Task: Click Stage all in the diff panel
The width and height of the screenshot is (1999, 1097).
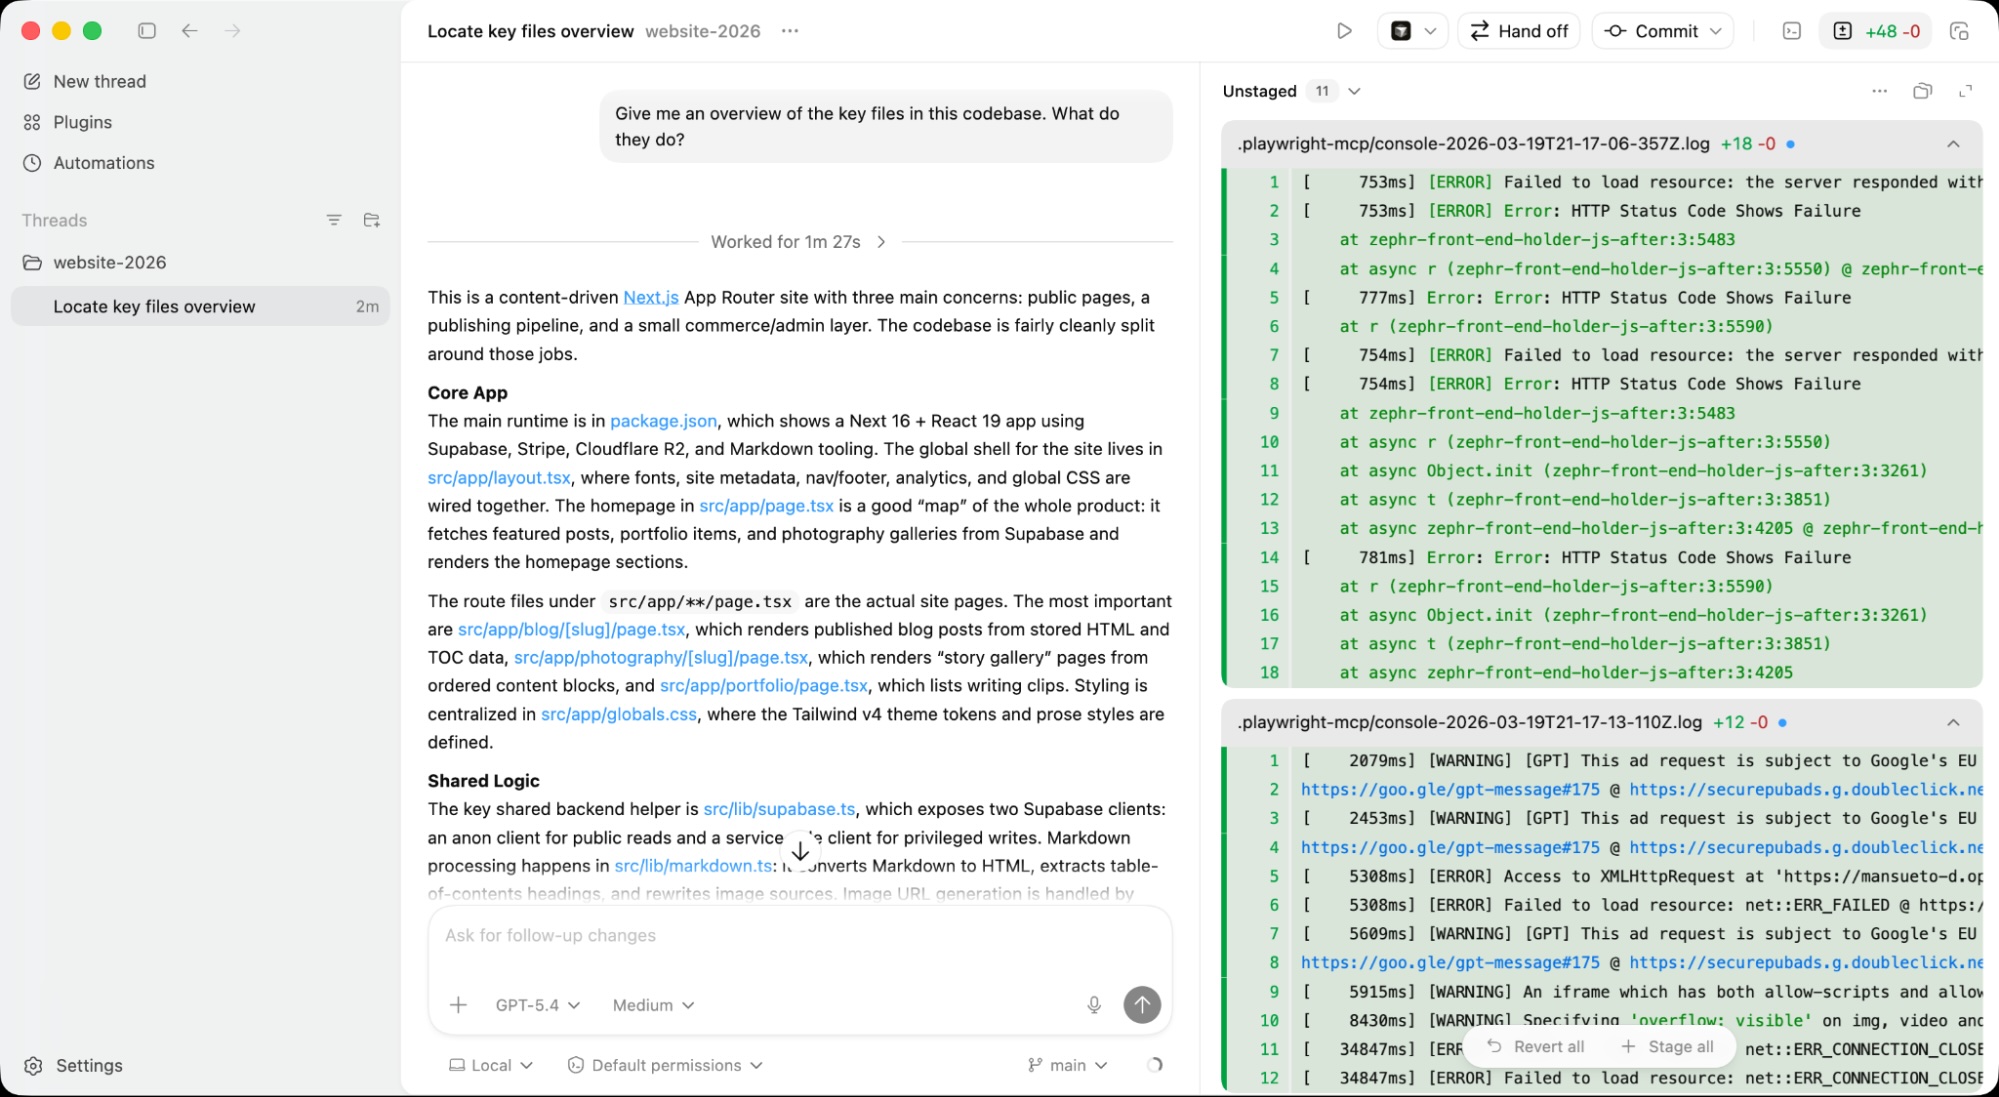Action: pos(1668,1046)
